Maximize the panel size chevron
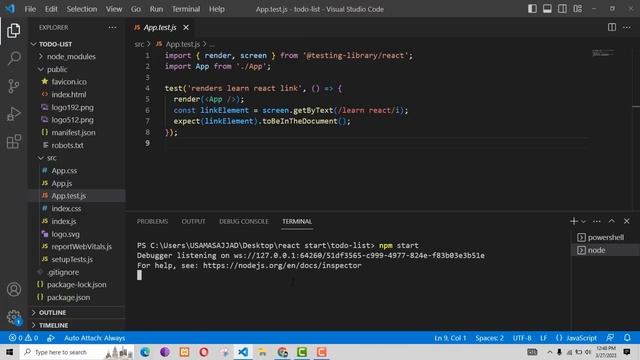640x360 pixels. (x=611, y=221)
